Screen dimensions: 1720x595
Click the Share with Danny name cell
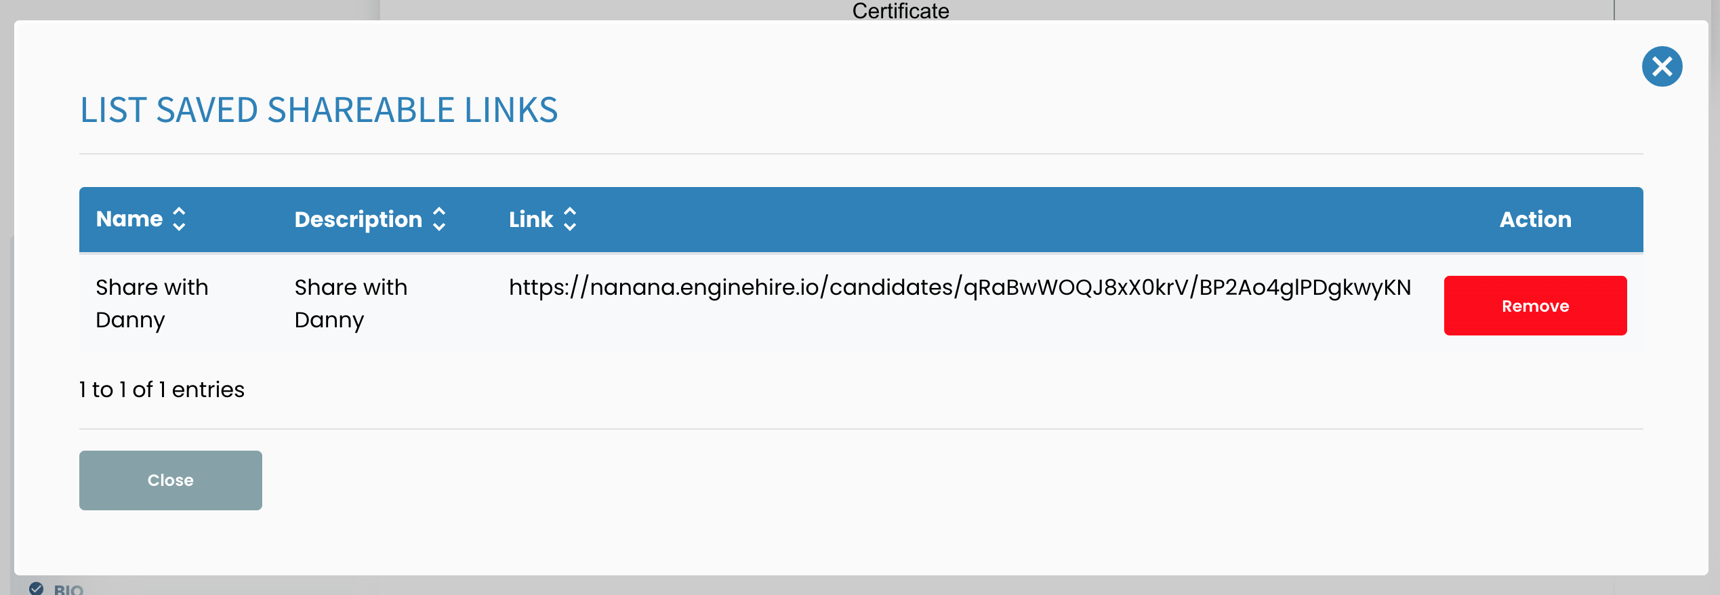tap(152, 303)
